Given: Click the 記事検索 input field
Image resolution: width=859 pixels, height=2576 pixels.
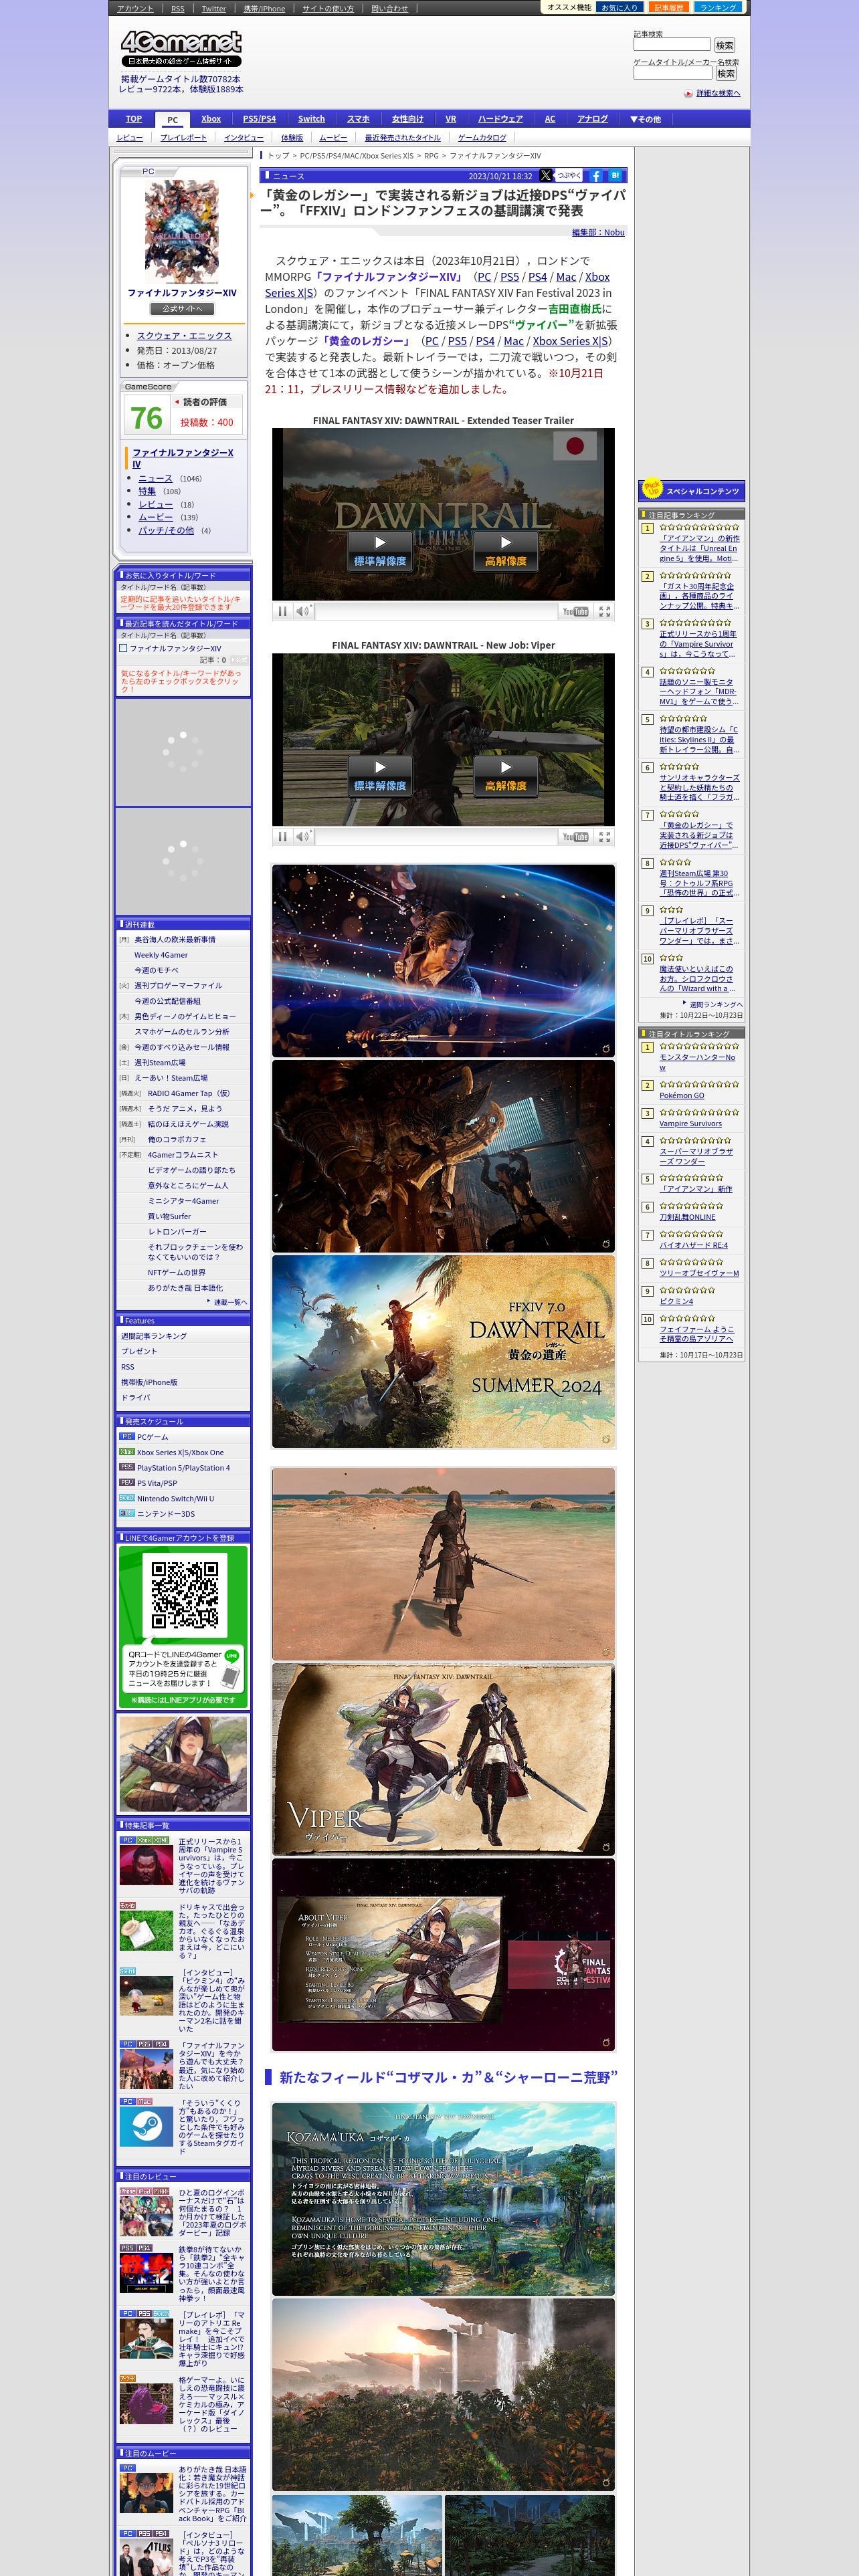Looking at the screenshot, I should point(672,45).
